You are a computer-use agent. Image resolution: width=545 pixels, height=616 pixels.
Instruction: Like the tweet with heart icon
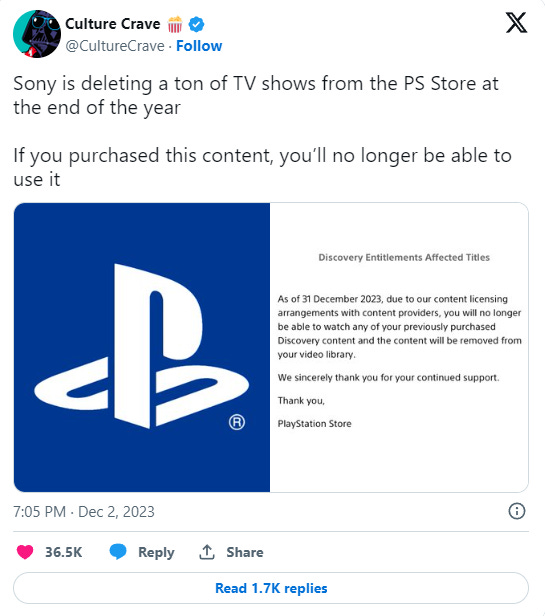(x=25, y=552)
